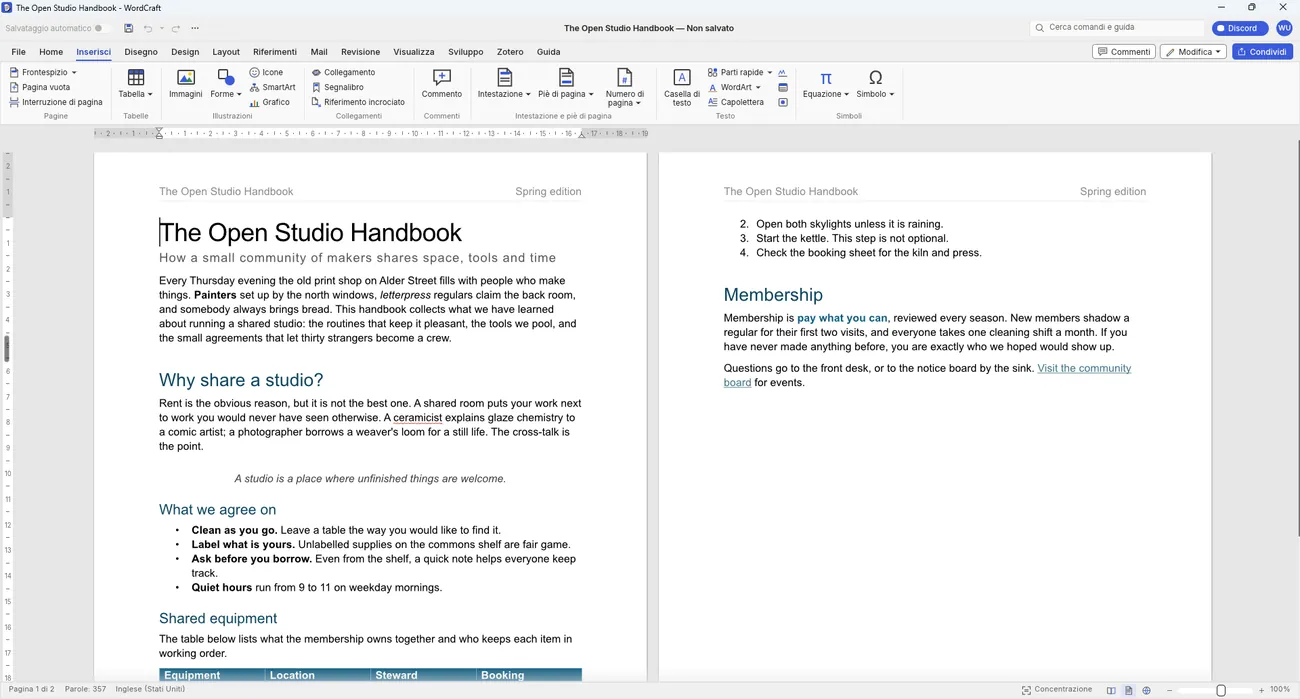
Task: Click the object icon in Testo group
Action: pyautogui.click(x=782, y=102)
